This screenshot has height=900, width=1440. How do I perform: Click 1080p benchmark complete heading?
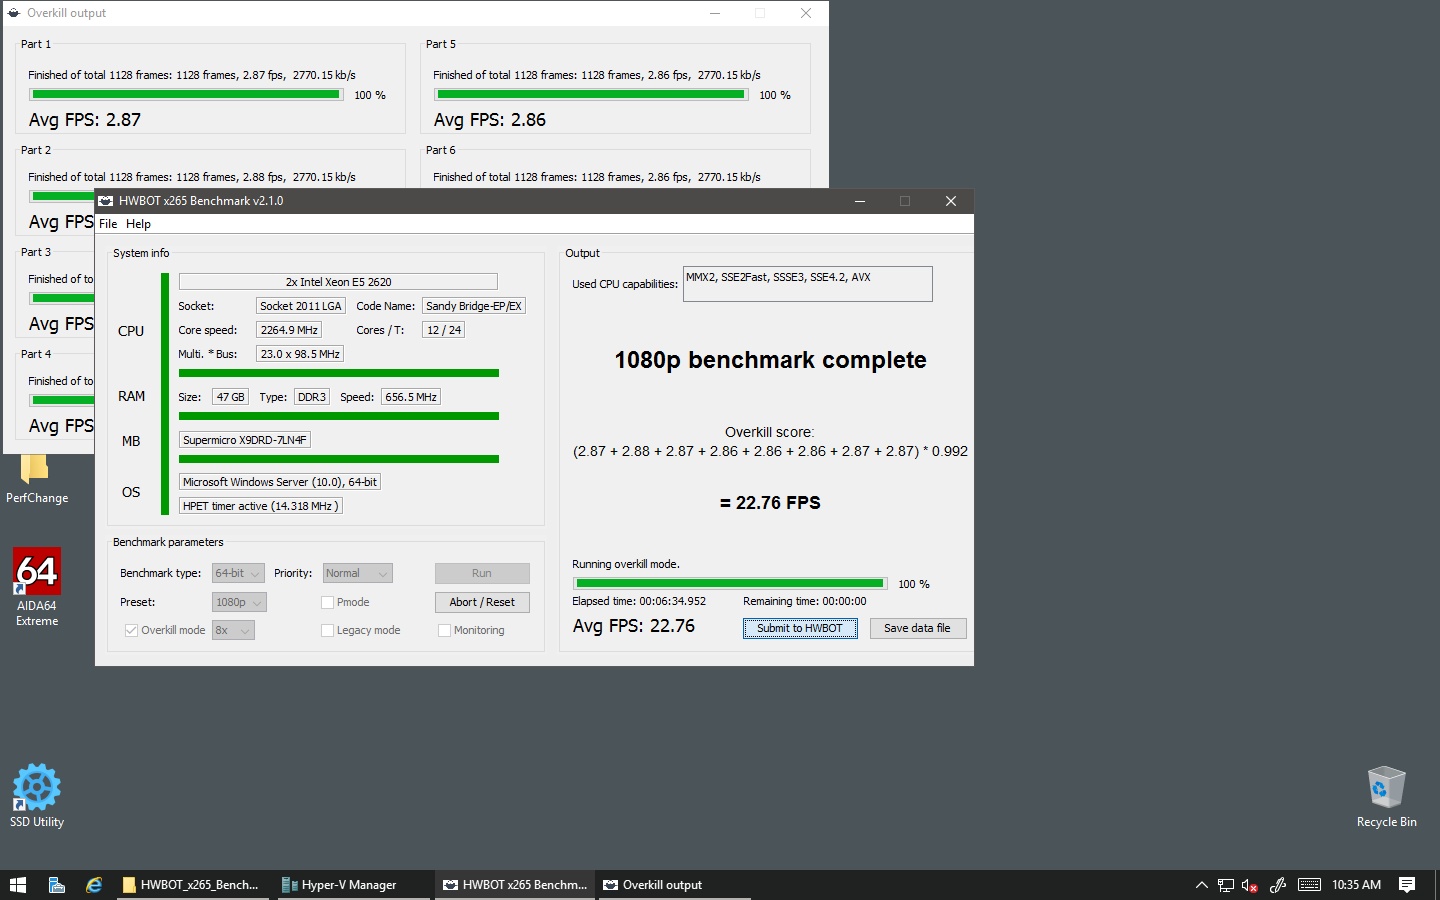point(770,360)
